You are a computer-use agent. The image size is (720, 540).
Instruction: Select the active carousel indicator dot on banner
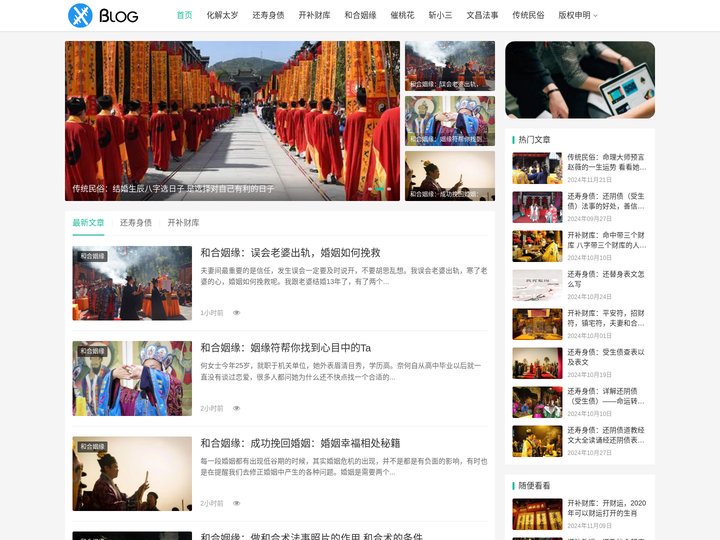(x=379, y=189)
